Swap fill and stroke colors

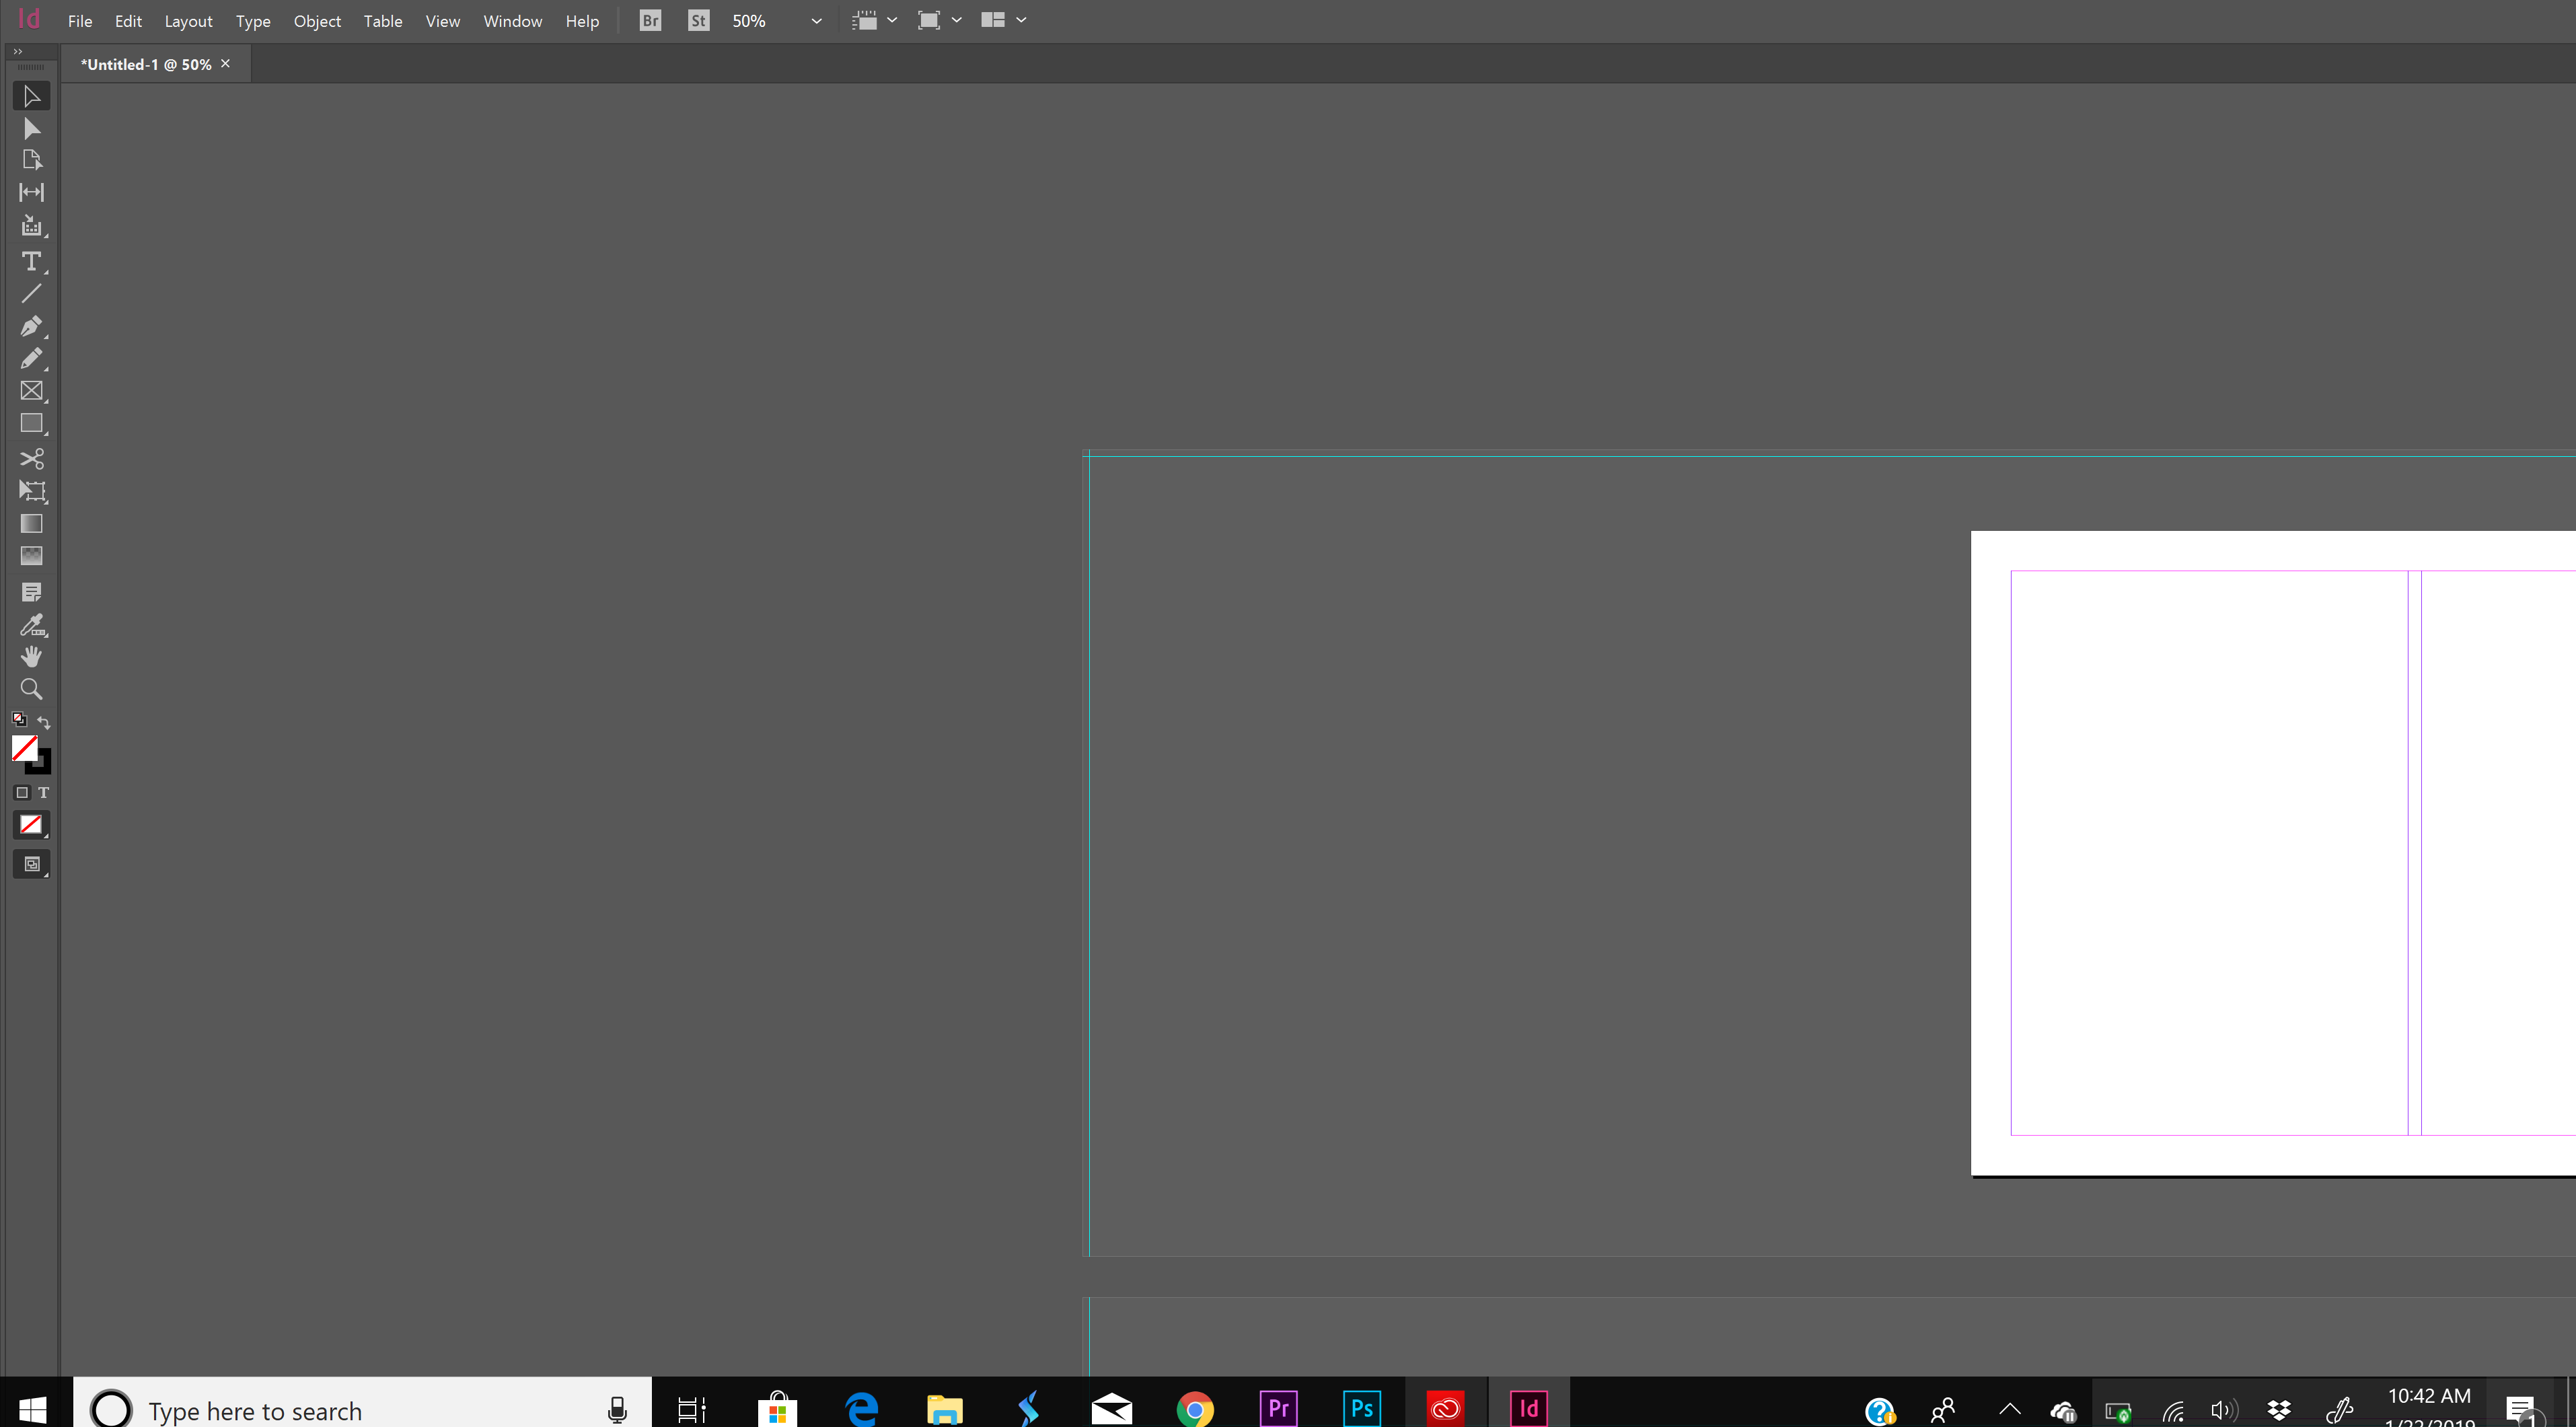coord(44,722)
